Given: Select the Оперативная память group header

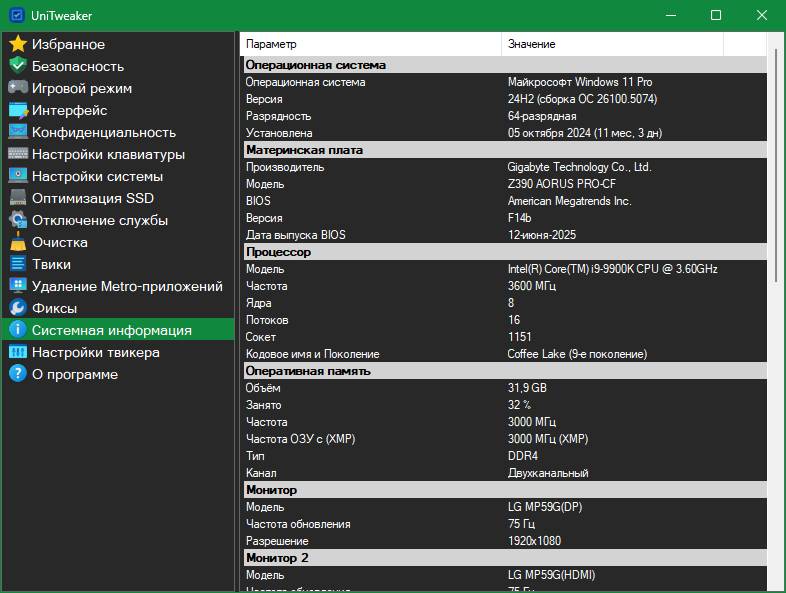Looking at the screenshot, I should pos(503,371).
